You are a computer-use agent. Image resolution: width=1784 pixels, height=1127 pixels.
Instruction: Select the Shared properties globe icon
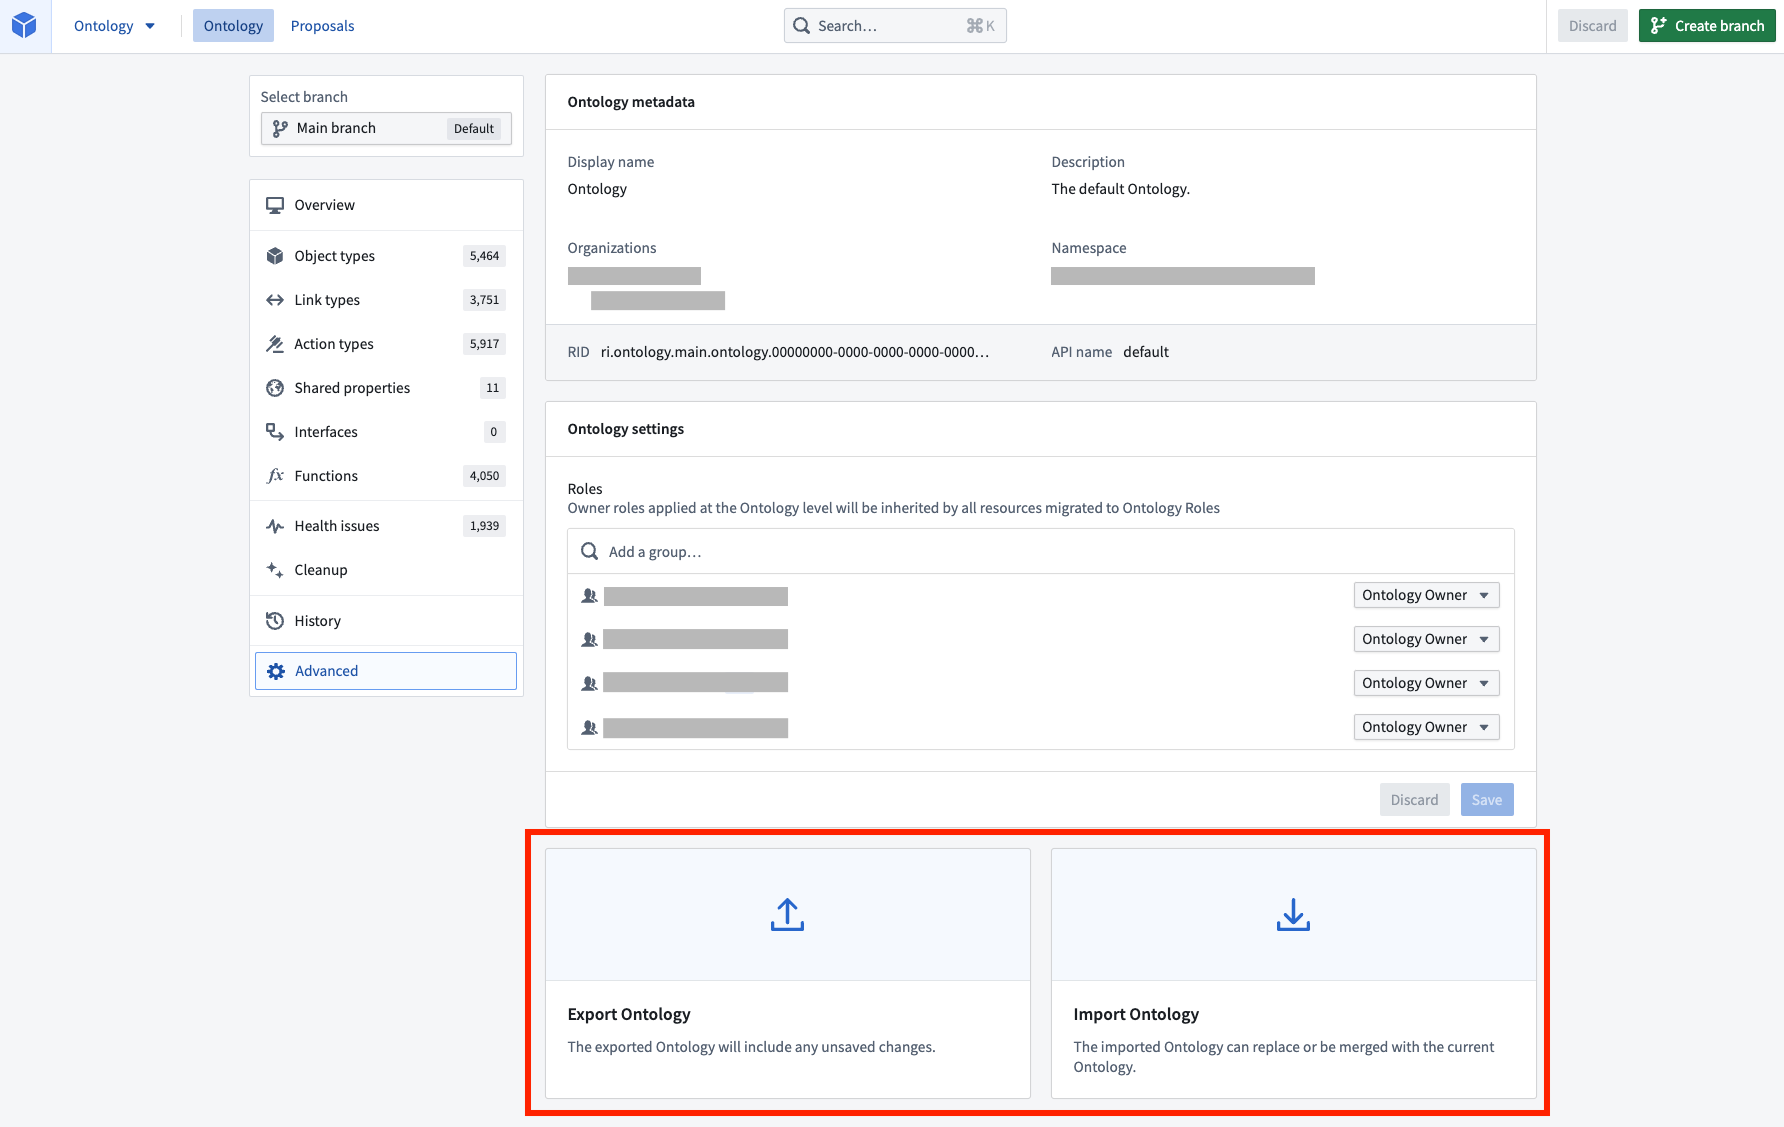[275, 388]
